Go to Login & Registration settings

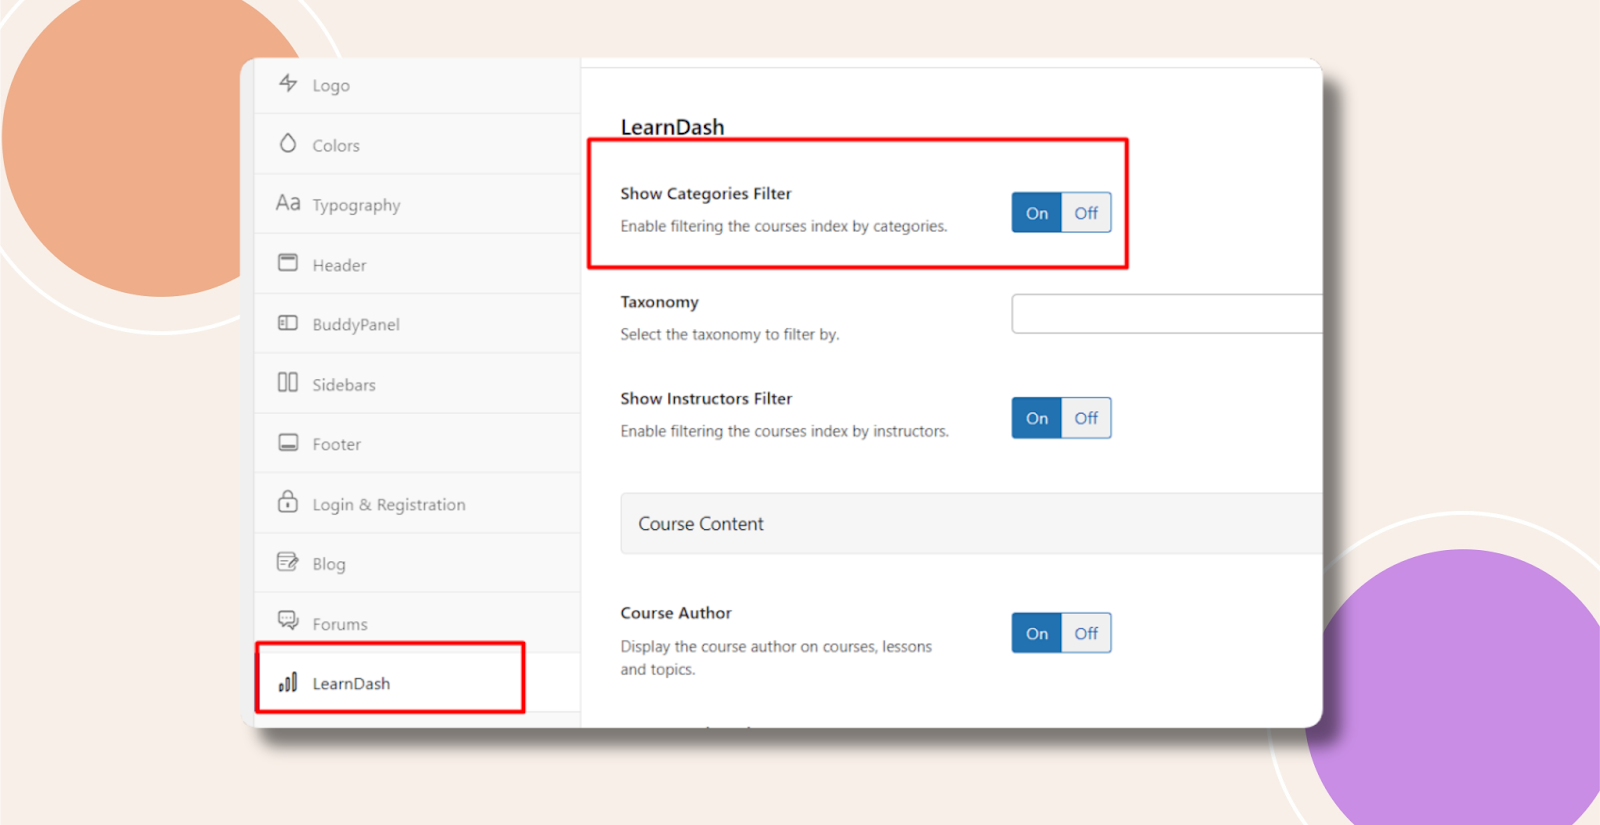(x=418, y=504)
